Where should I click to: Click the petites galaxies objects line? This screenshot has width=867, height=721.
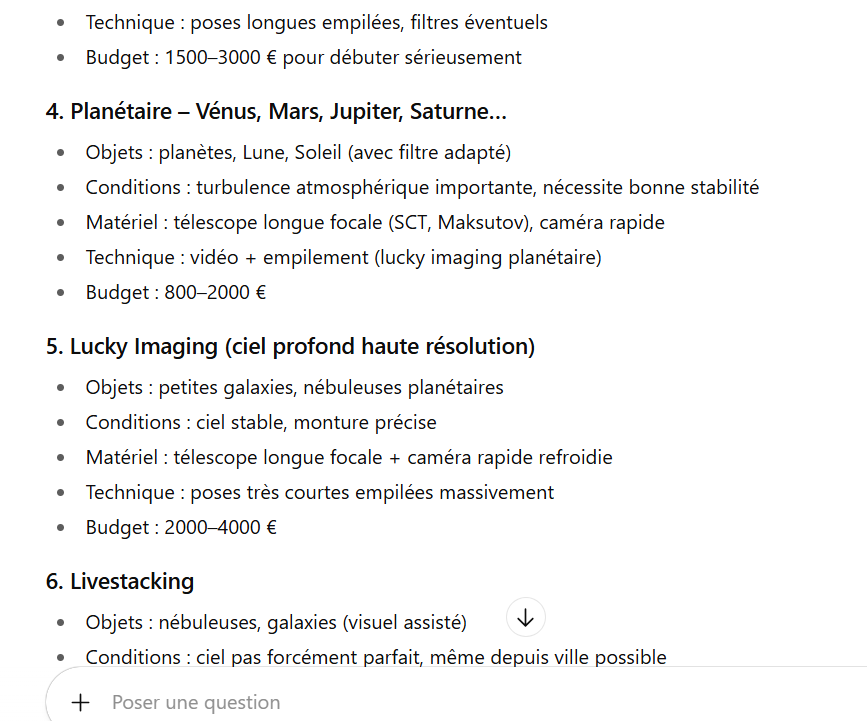click(x=294, y=387)
